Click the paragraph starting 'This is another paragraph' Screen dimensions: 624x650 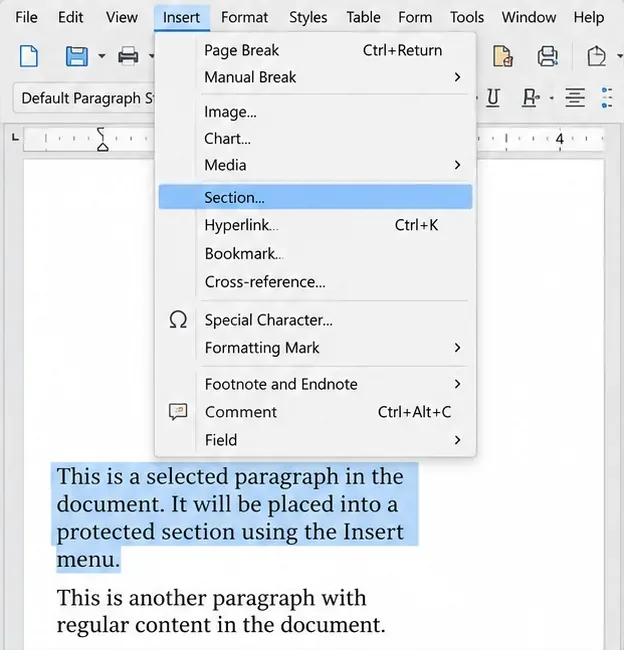click(x=221, y=611)
